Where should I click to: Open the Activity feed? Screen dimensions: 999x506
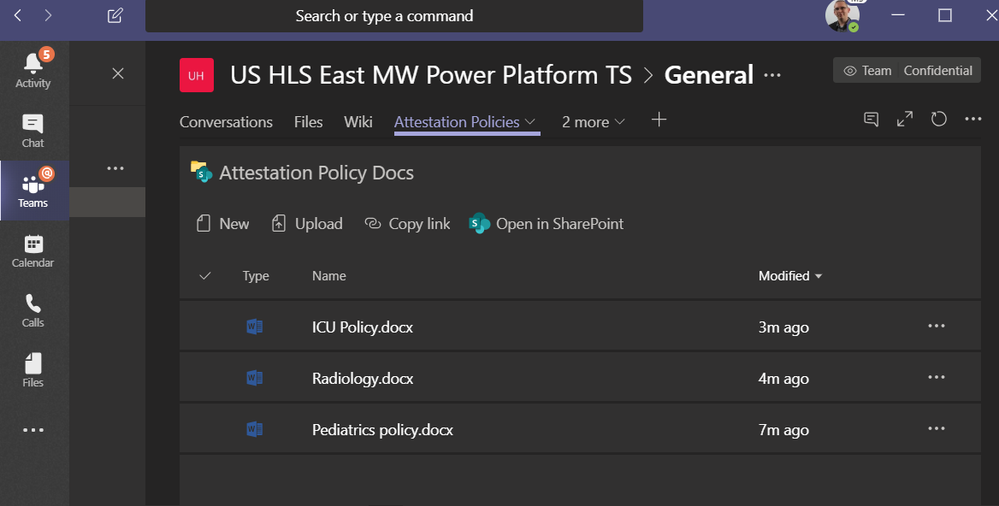[33, 69]
